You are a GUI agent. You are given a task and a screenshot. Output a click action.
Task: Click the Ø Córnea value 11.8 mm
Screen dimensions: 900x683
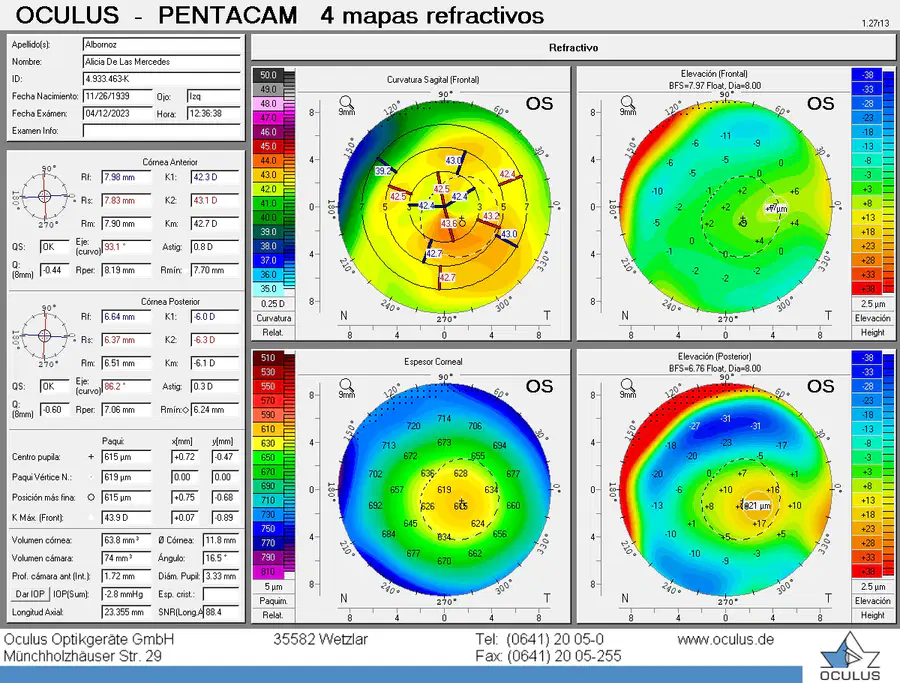221,540
